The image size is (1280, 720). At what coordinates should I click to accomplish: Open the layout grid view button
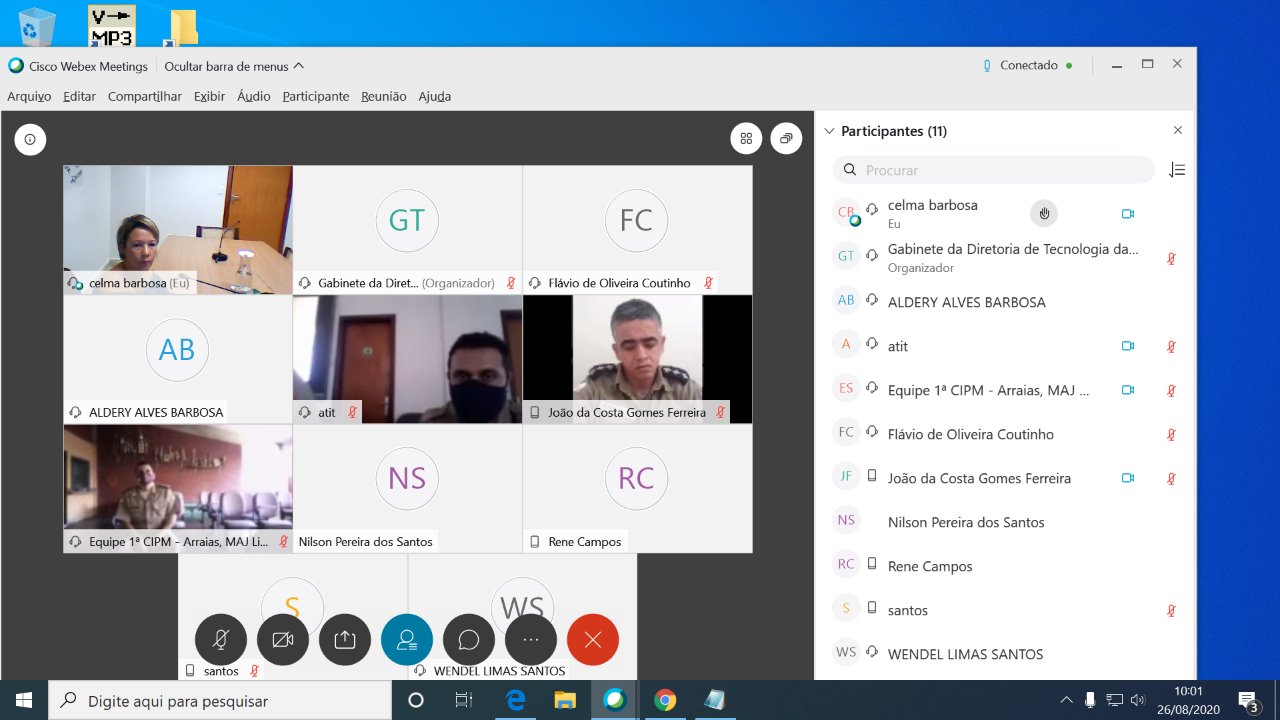pyautogui.click(x=746, y=139)
